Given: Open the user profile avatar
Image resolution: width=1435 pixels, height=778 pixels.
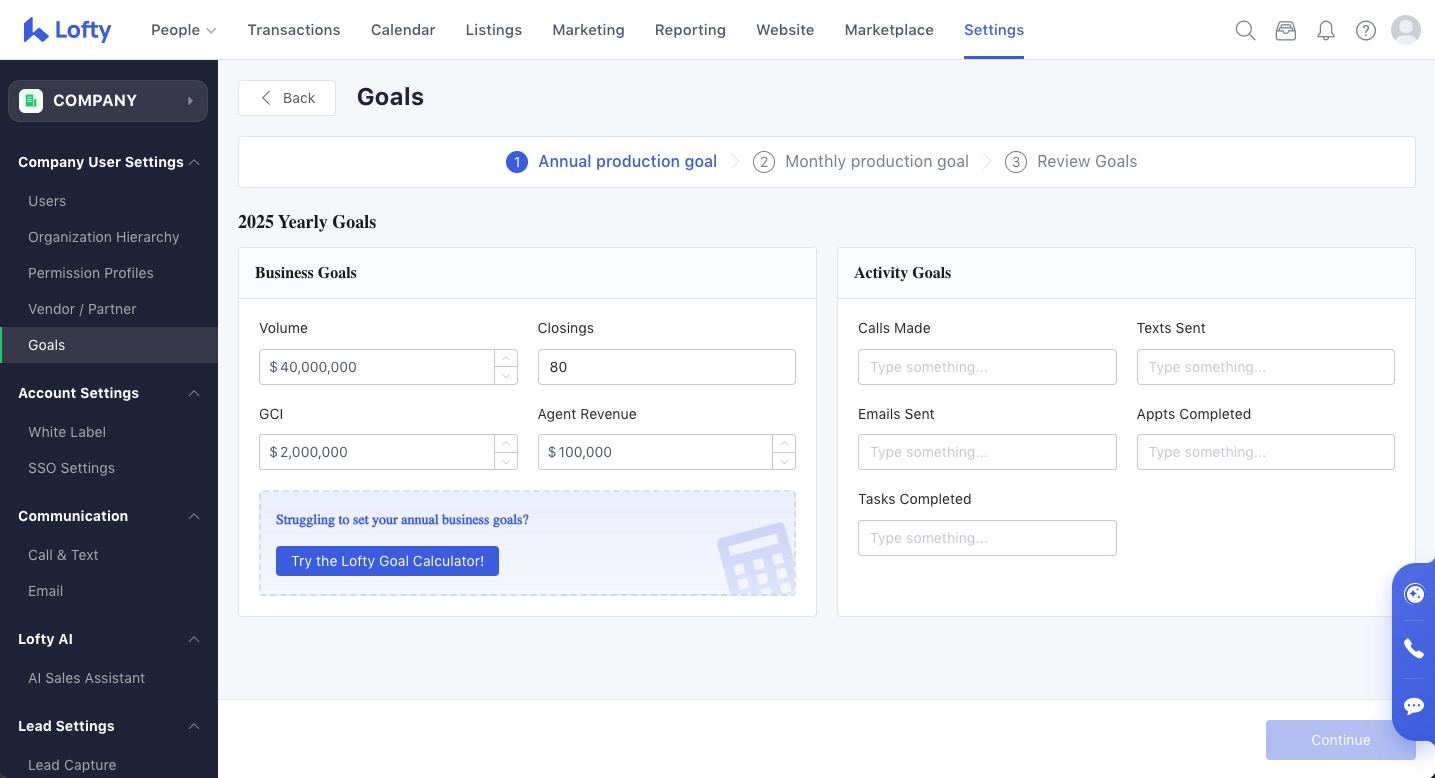Looking at the screenshot, I should click(1406, 30).
